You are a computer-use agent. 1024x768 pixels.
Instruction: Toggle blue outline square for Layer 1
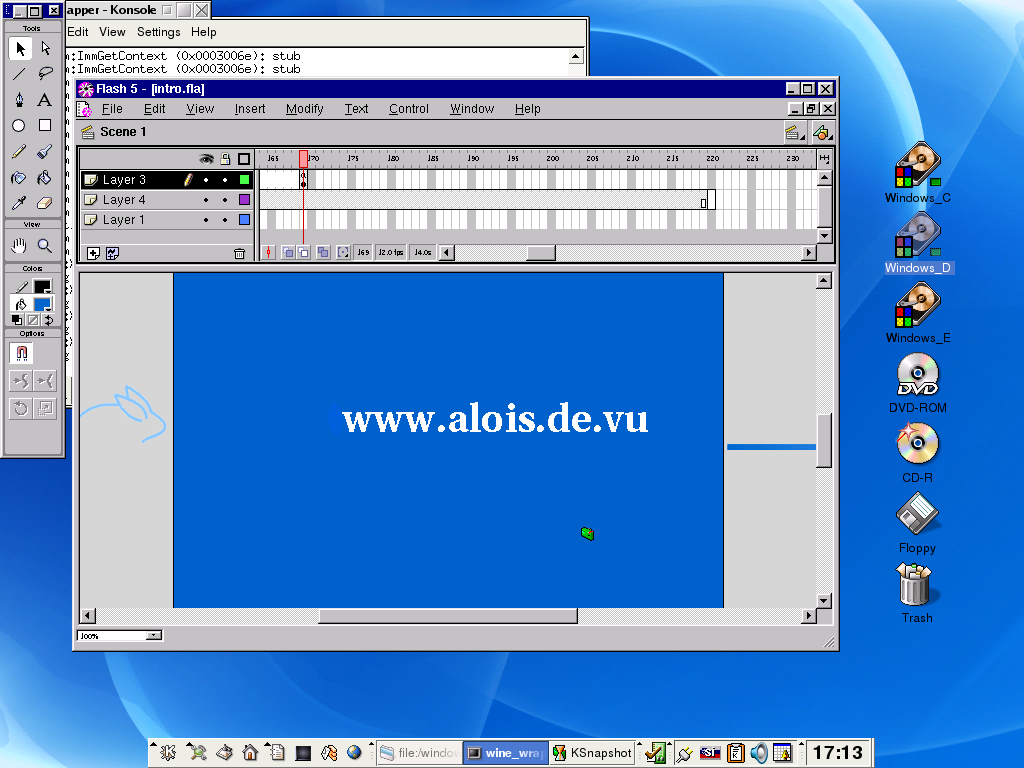pos(245,220)
